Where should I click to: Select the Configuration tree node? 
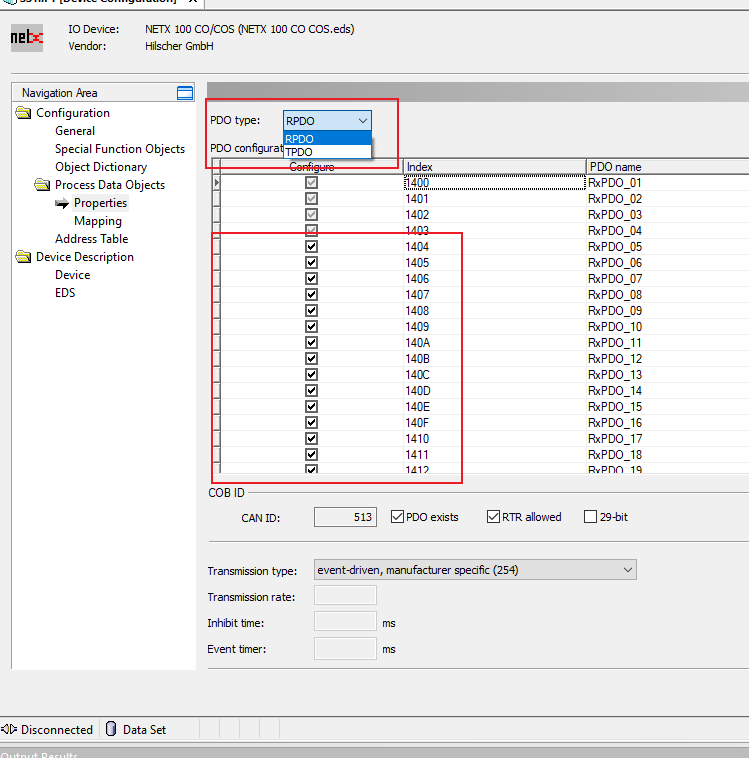click(x=73, y=113)
